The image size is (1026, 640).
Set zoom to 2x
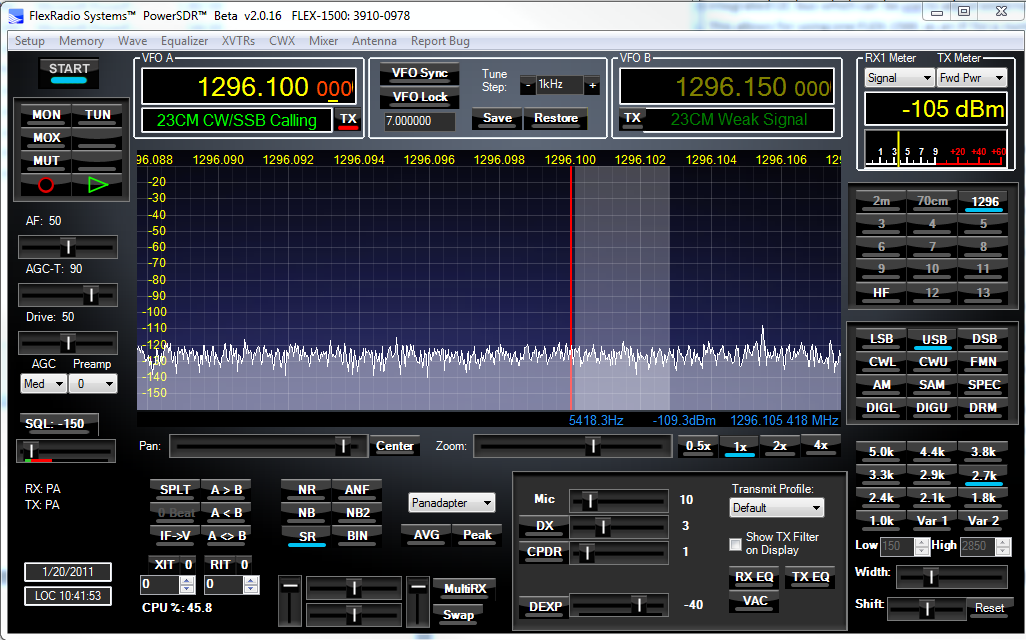coord(779,446)
